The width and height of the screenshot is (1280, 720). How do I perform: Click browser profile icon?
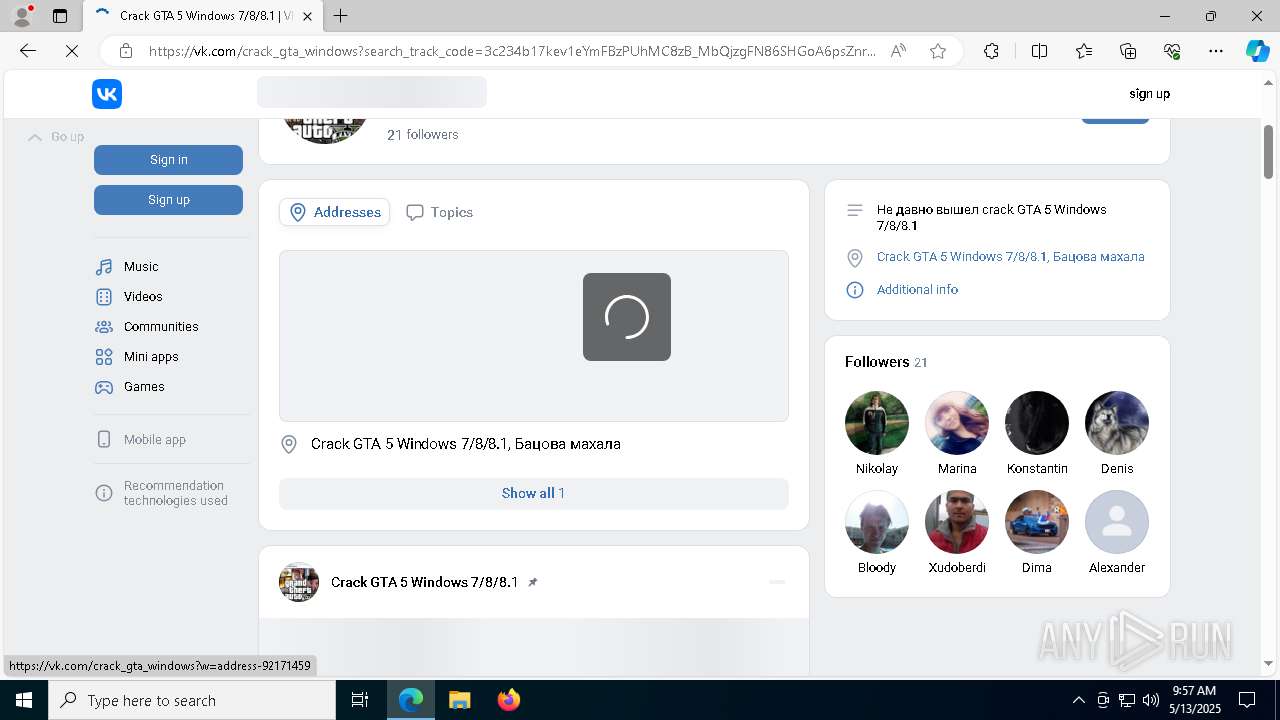22,15
